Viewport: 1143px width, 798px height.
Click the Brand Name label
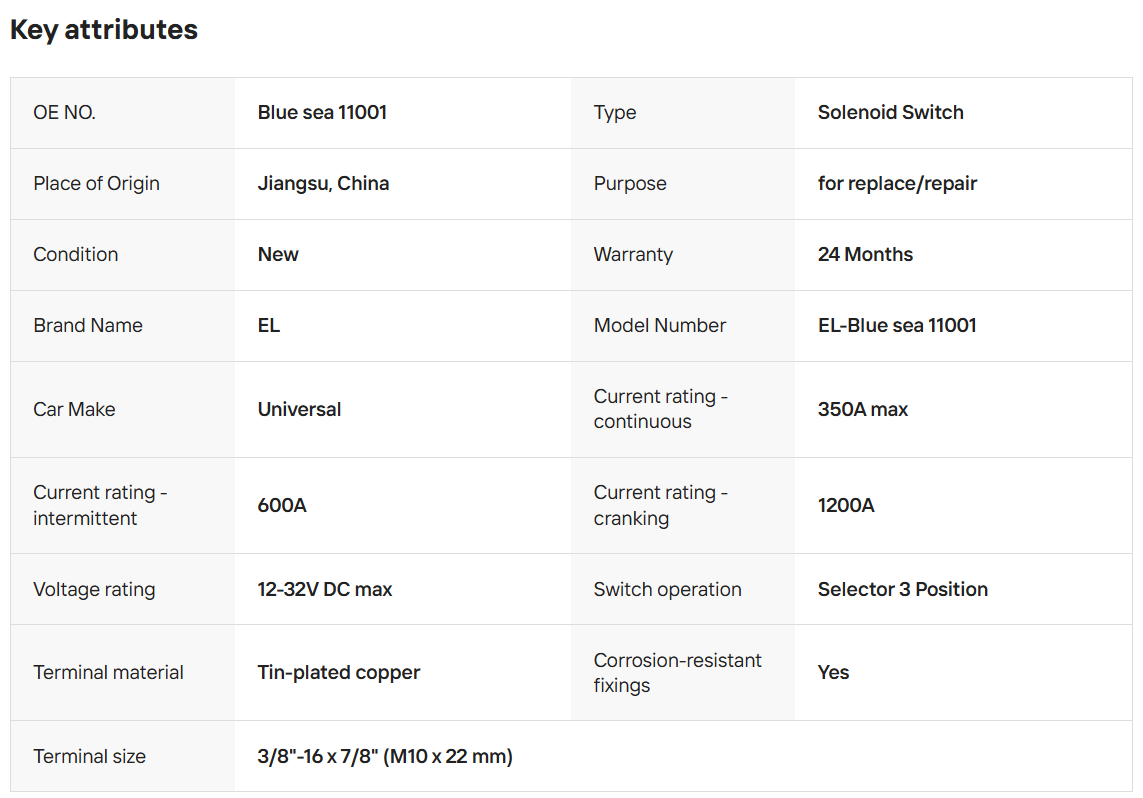pyautogui.click(x=88, y=325)
